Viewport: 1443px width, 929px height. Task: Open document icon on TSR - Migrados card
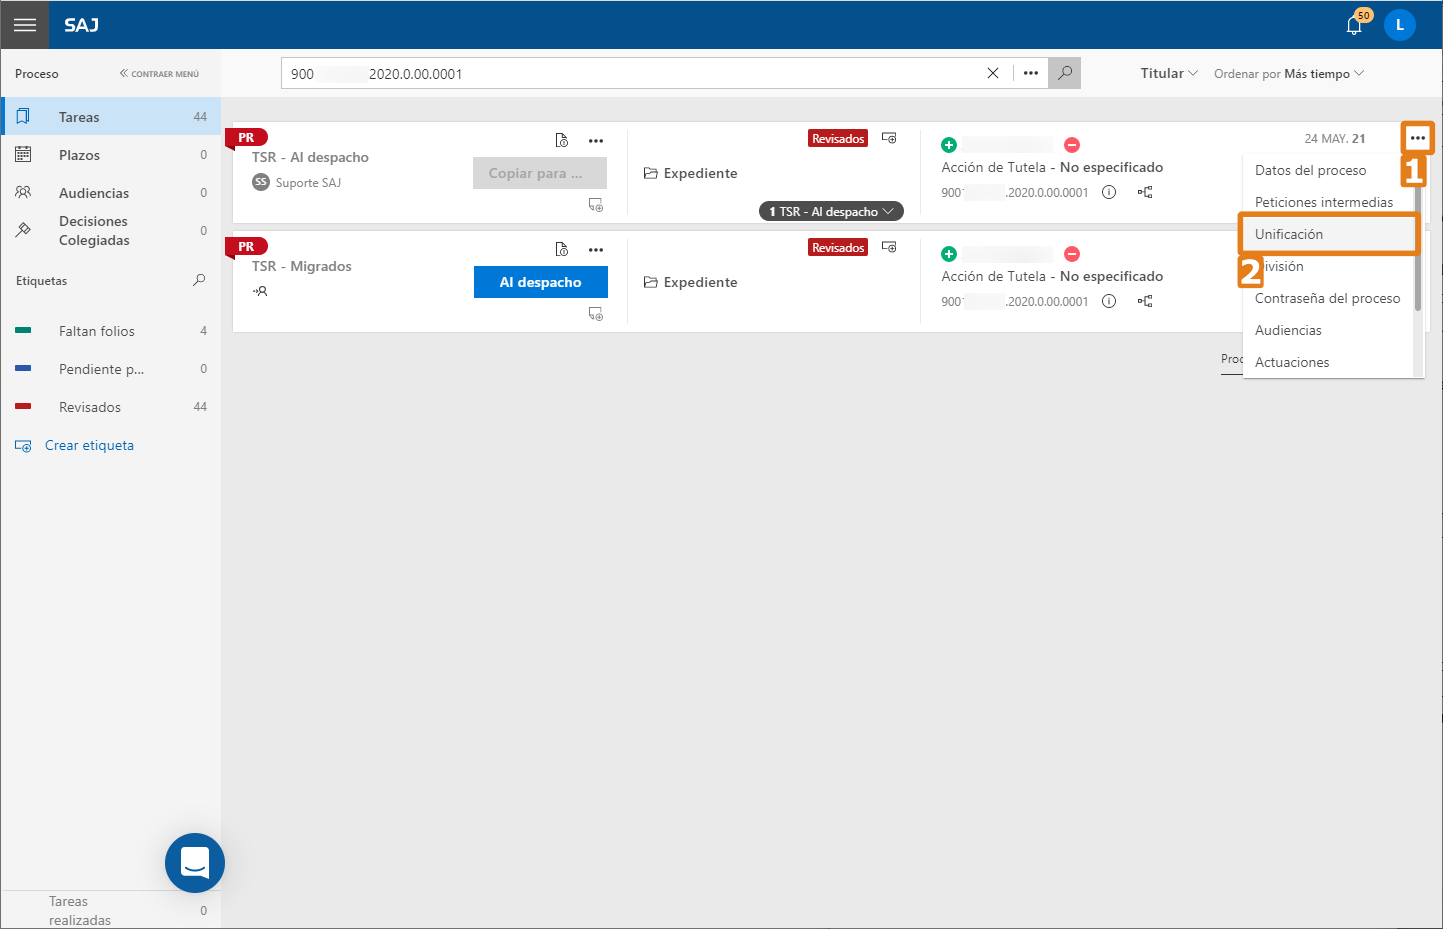pyautogui.click(x=562, y=249)
